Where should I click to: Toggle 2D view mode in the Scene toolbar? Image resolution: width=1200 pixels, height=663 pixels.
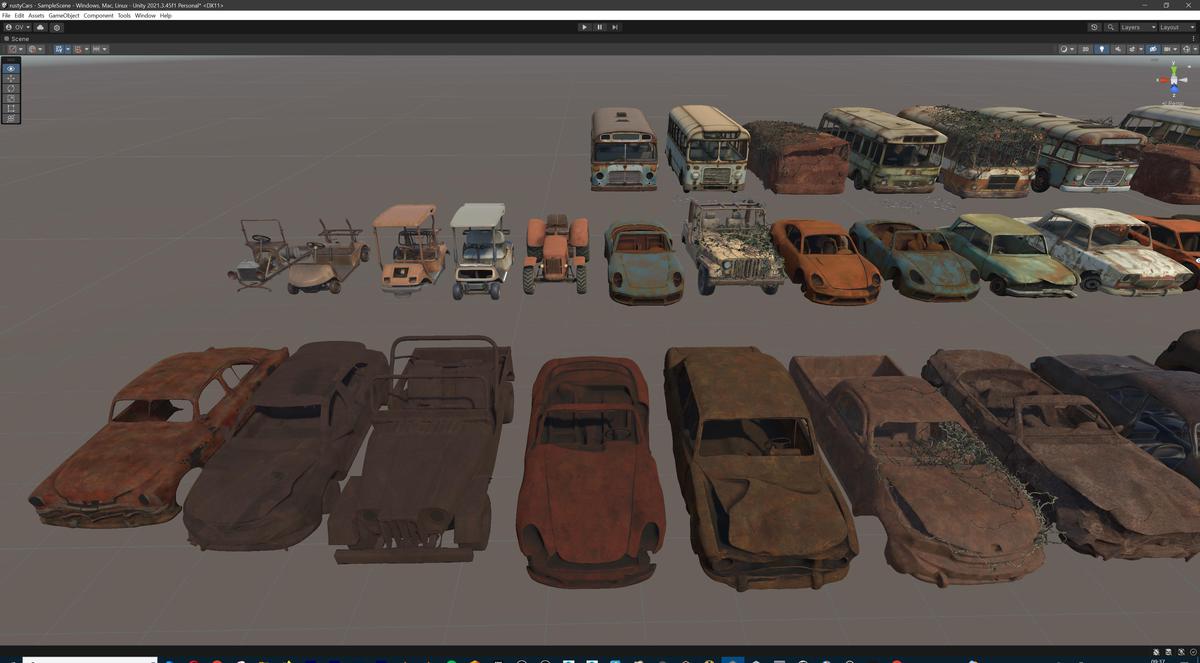(1086, 49)
